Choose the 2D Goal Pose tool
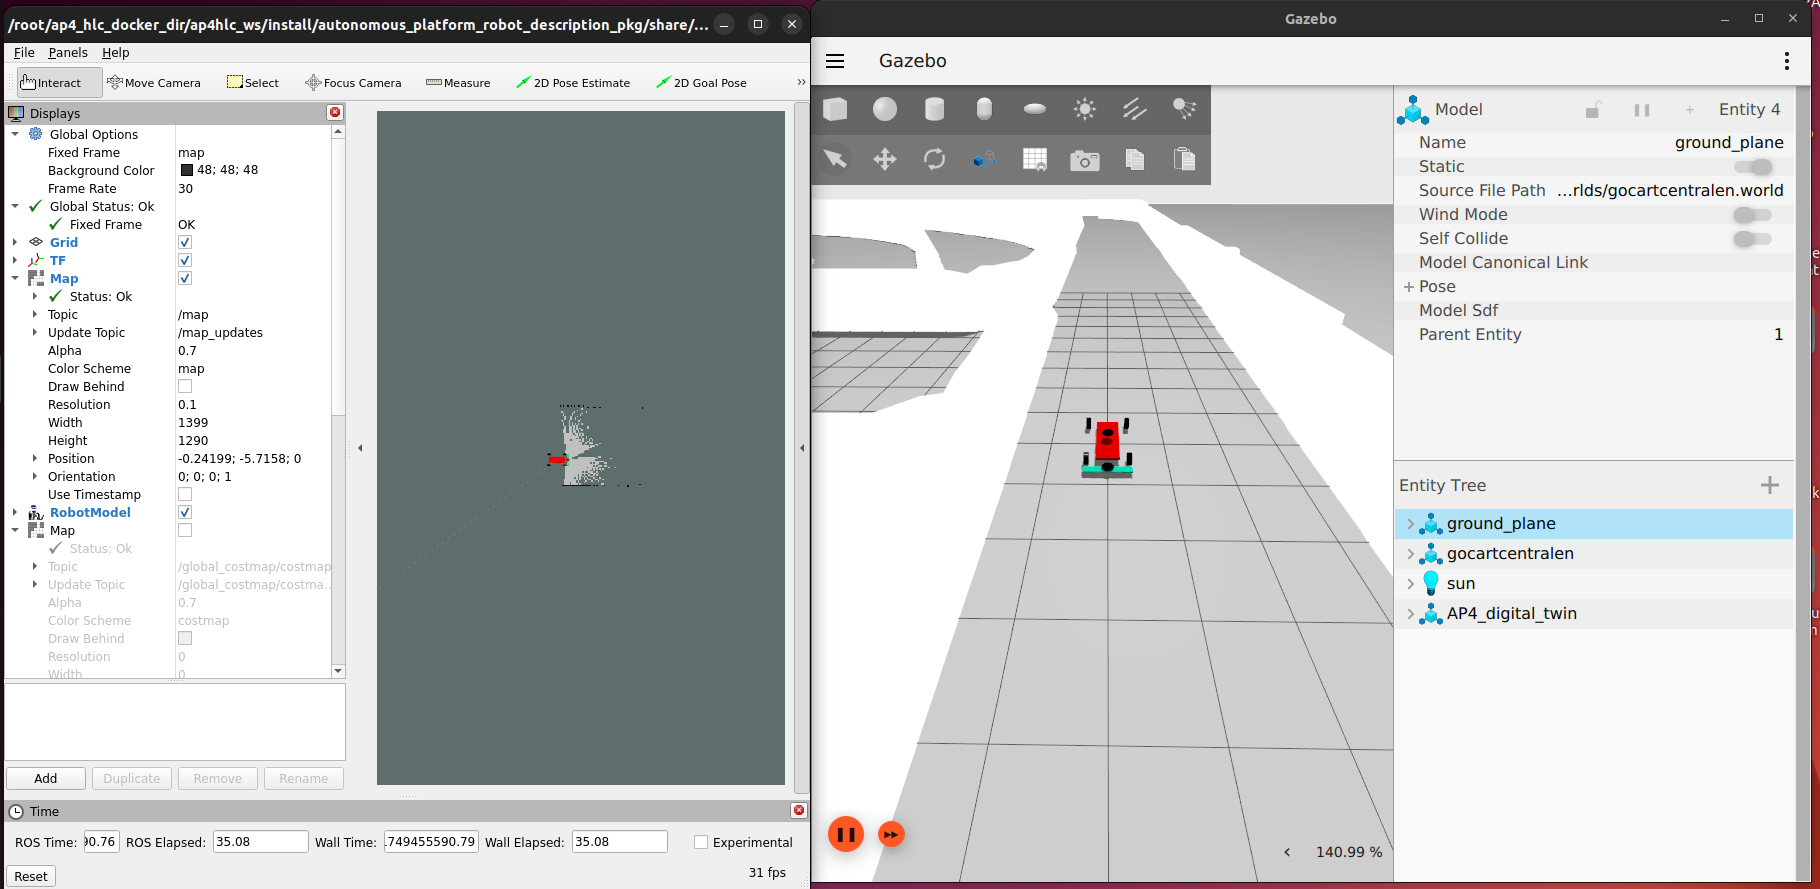 click(x=701, y=83)
